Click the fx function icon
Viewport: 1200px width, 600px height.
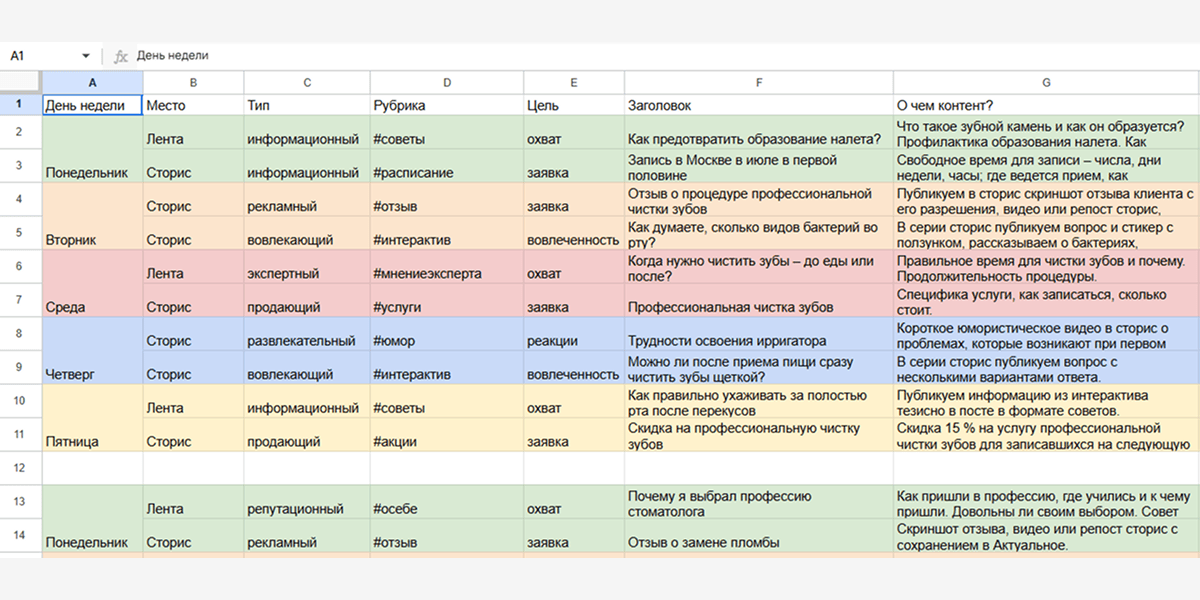[121, 56]
